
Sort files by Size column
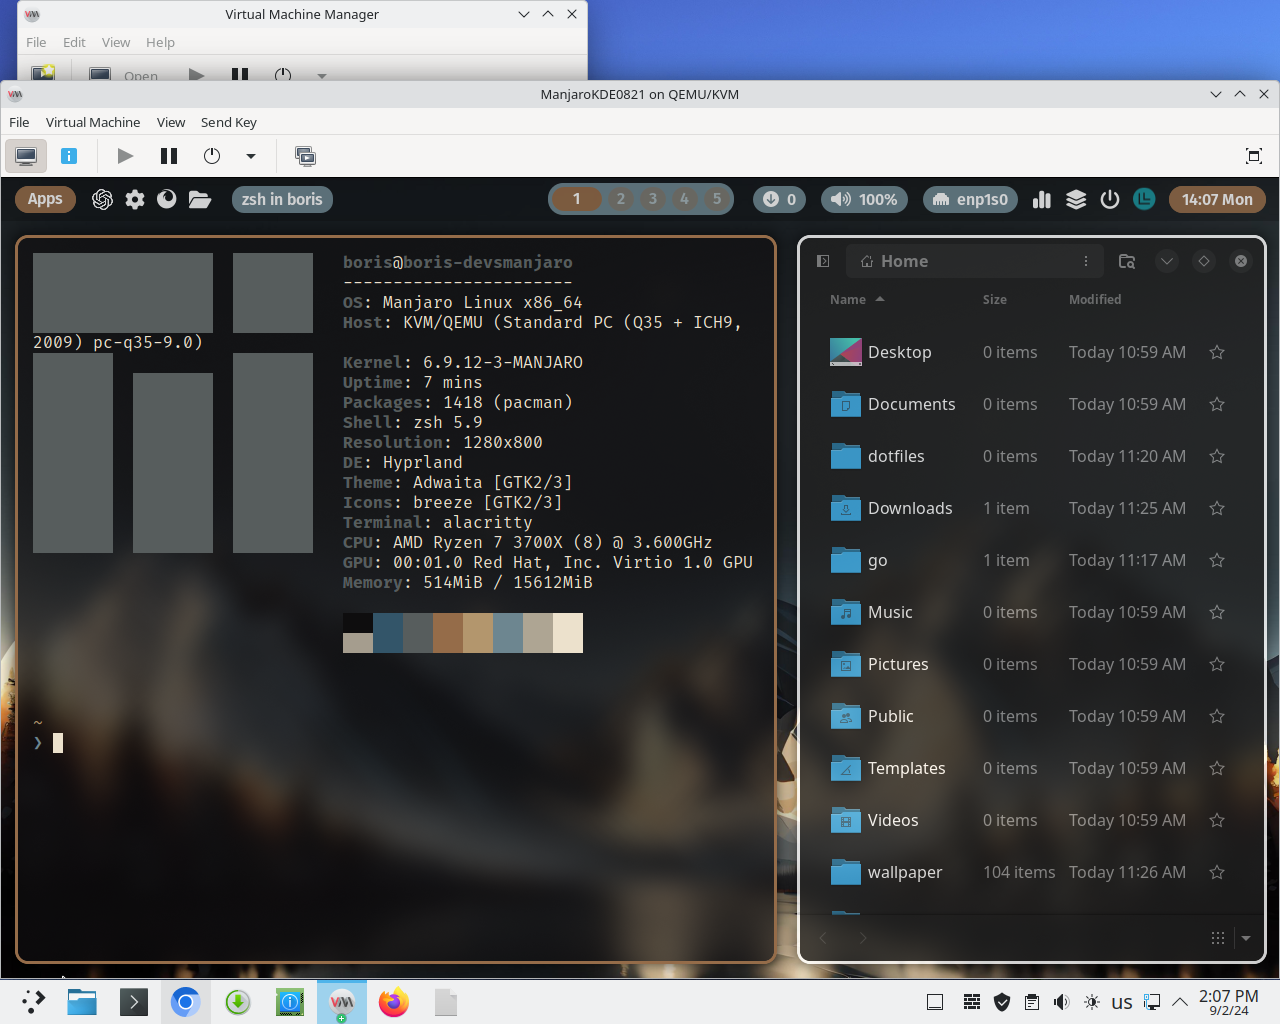pos(995,299)
